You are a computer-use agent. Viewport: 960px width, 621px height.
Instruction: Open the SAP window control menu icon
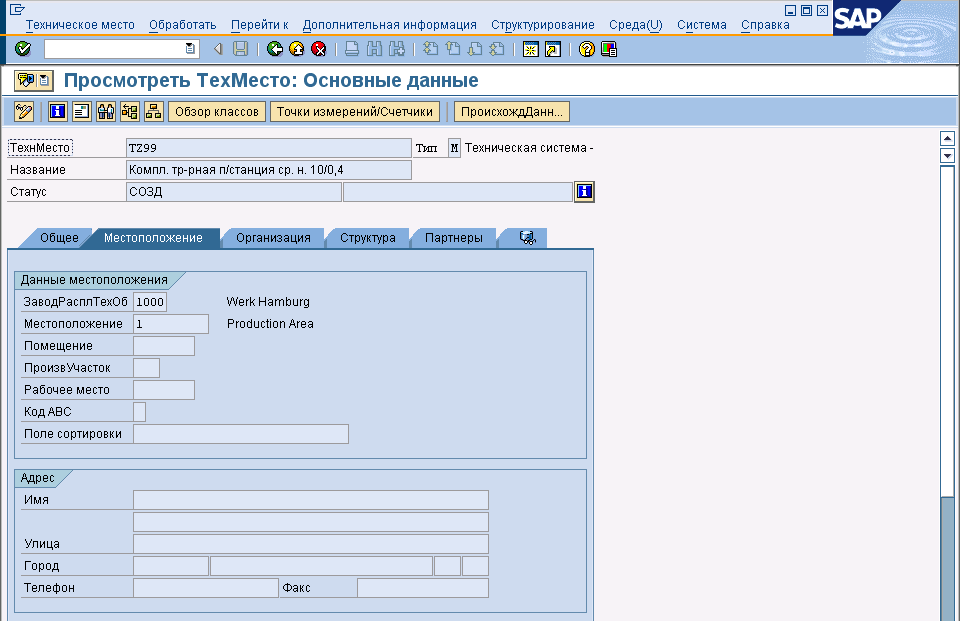[17, 9]
